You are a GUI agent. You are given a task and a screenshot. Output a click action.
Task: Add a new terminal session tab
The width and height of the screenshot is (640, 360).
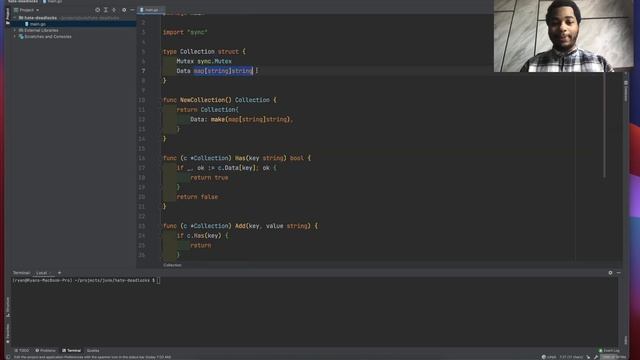click(59, 273)
